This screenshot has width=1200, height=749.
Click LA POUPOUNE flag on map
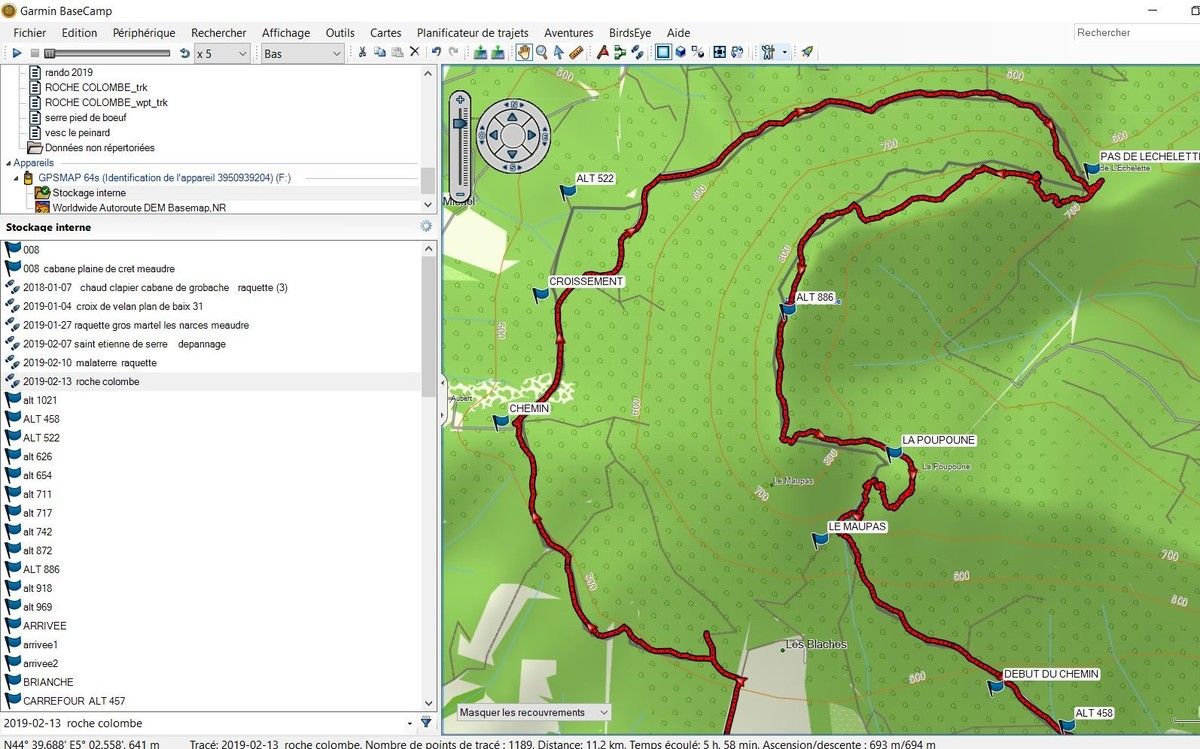coord(895,454)
